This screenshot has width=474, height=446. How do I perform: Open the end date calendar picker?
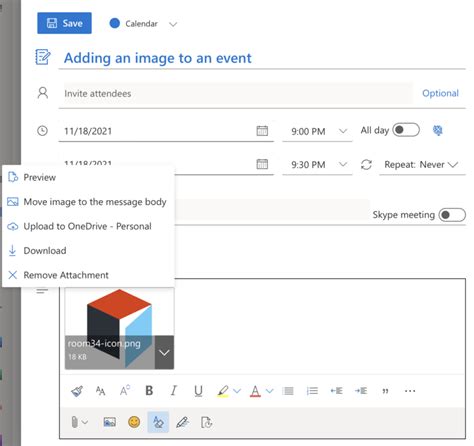click(x=262, y=164)
